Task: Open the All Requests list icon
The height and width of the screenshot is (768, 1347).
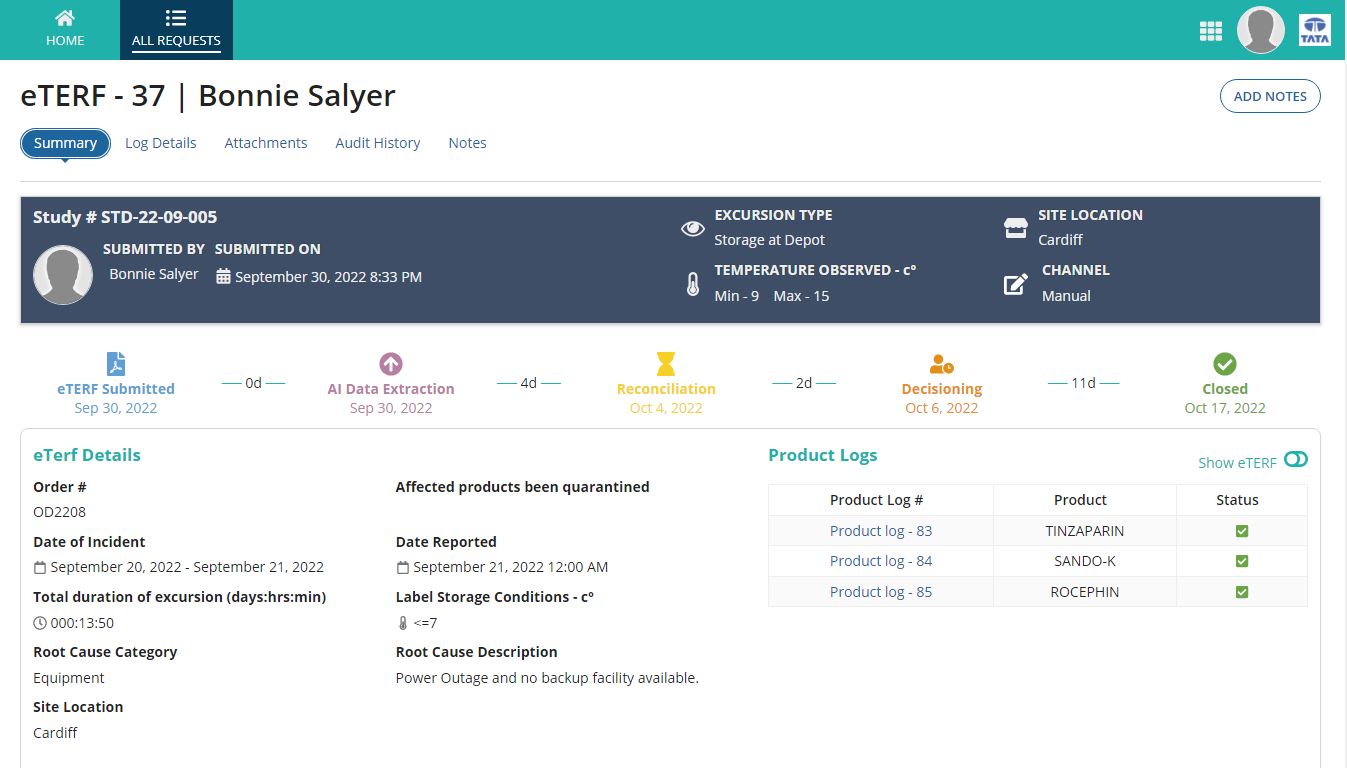Action: 176,19
